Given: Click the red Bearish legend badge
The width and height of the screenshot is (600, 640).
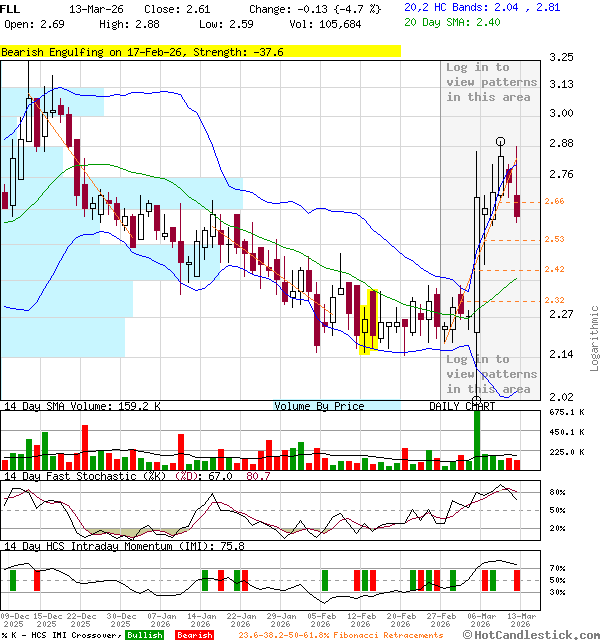Looking at the screenshot, I should pos(195,635).
